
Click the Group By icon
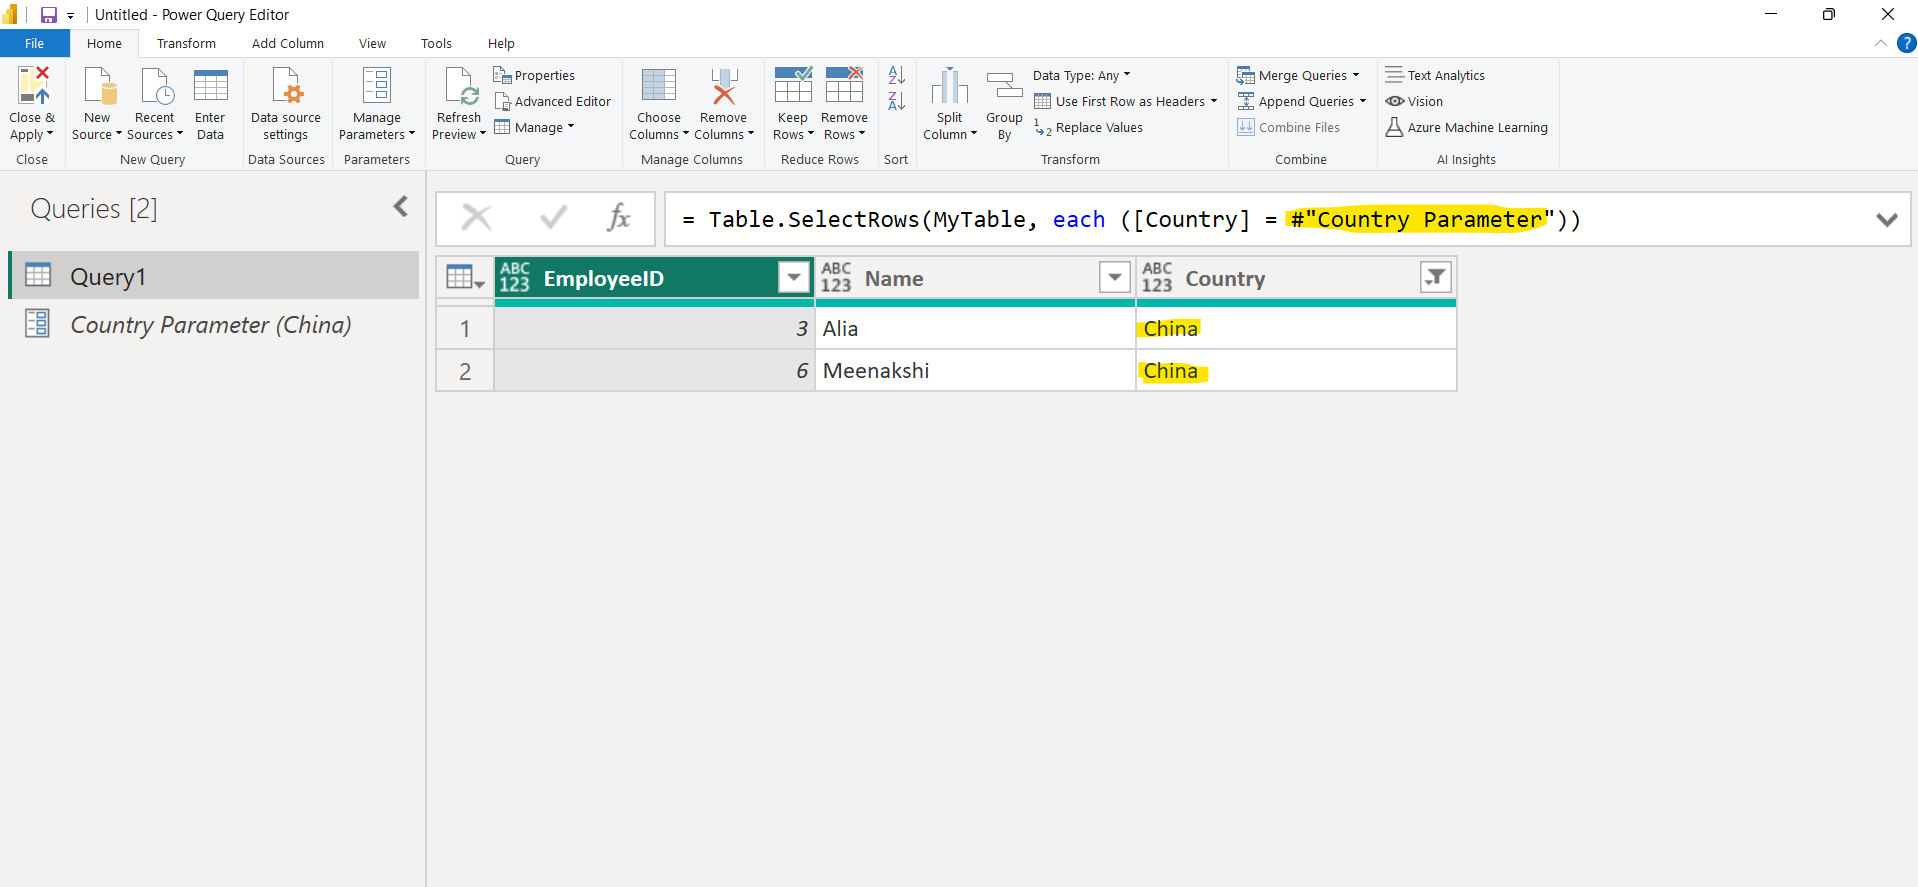(1004, 87)
